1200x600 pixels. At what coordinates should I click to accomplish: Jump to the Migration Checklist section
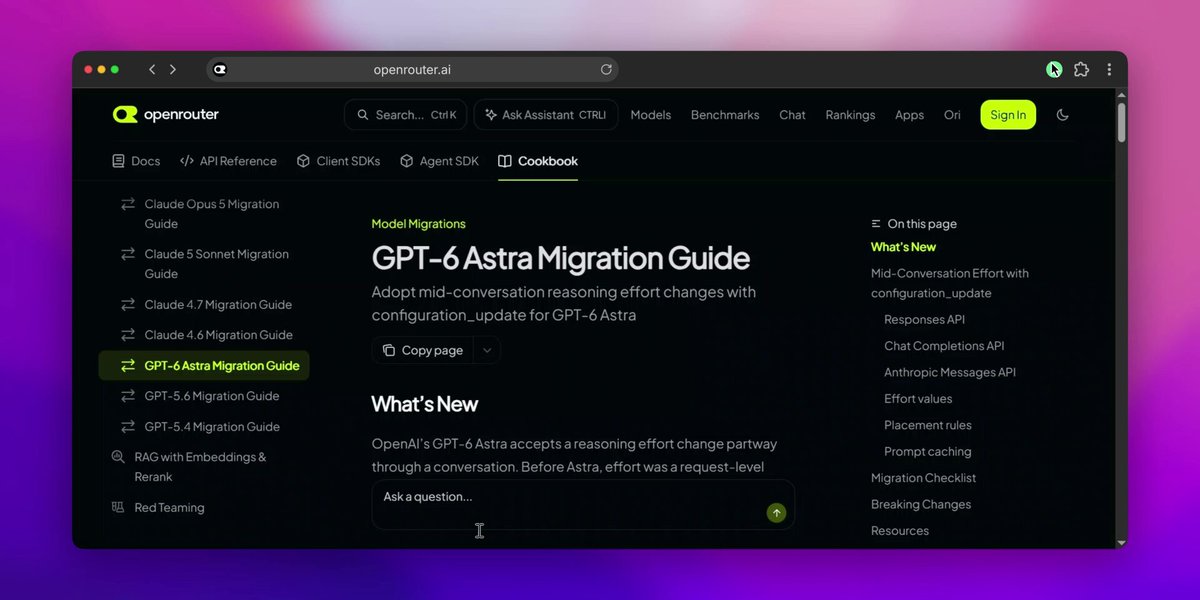pyautogui.click(x=923, y=478)
